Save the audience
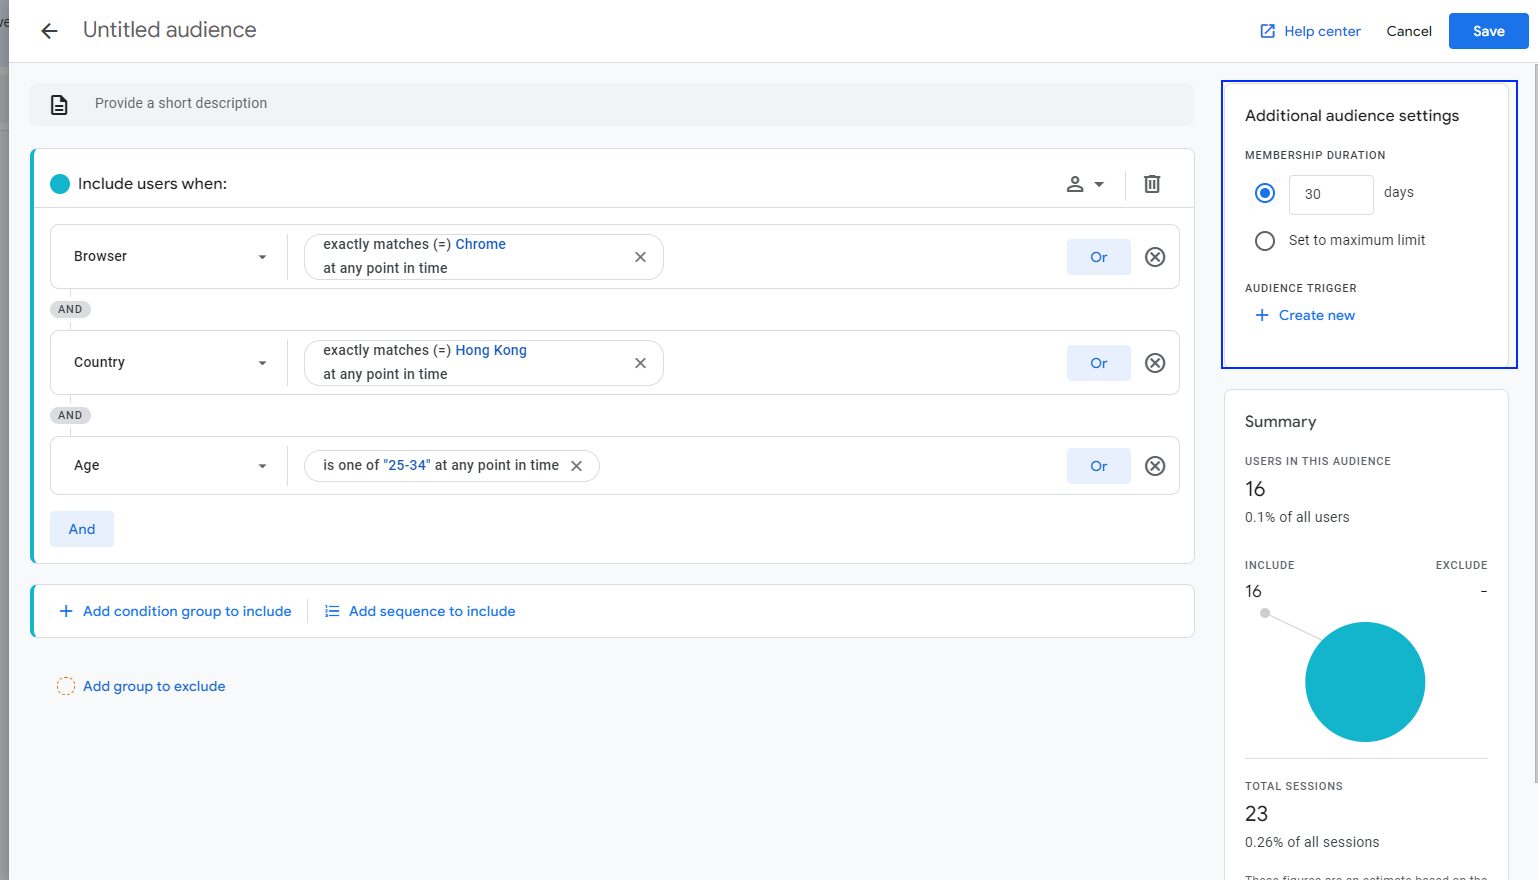This screenshot has height=880, width=1538. 1488,31
